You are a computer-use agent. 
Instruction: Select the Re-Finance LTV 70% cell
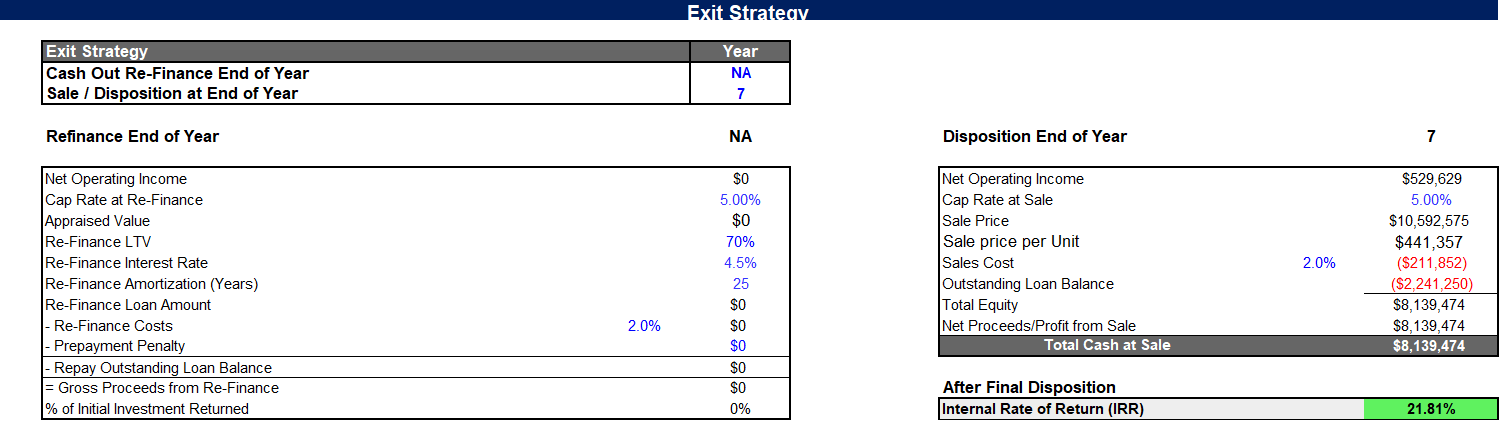[x=740, y=242]
